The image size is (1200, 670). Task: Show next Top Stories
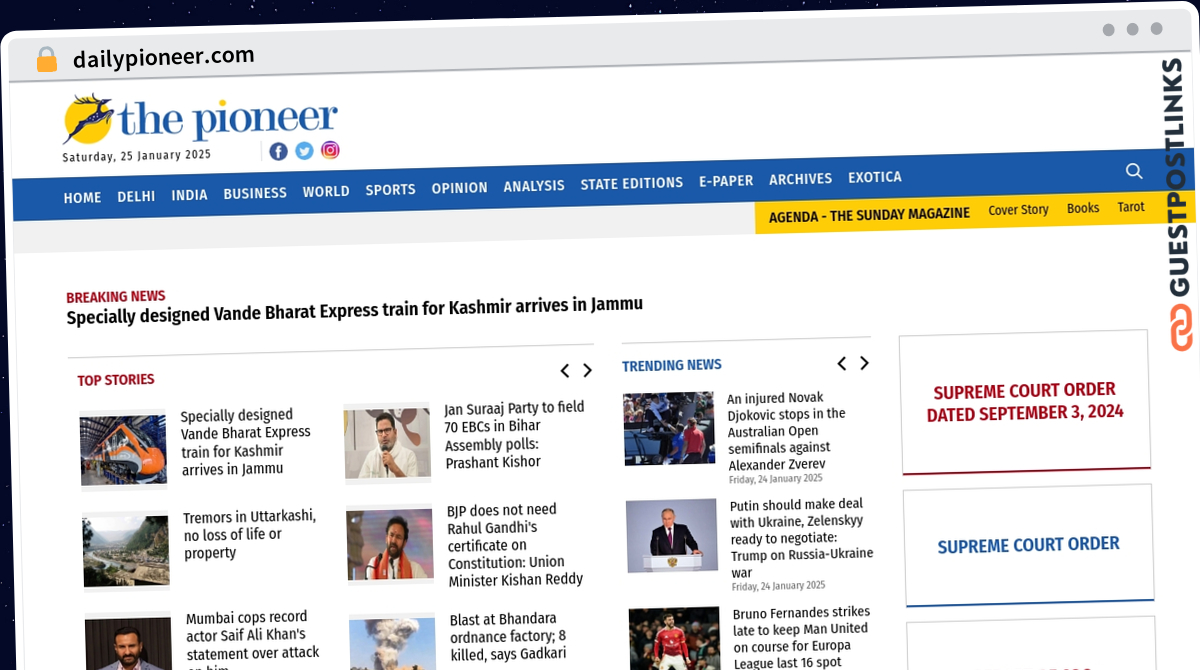(587, 370)
